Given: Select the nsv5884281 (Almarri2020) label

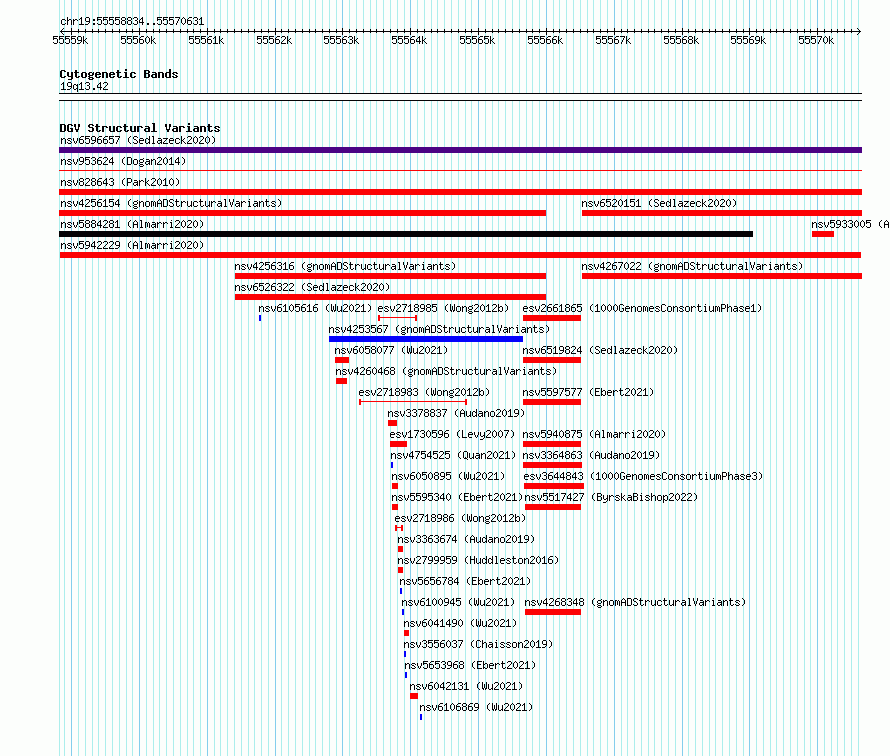Looking at the screenshot, I should coord(132,224).
